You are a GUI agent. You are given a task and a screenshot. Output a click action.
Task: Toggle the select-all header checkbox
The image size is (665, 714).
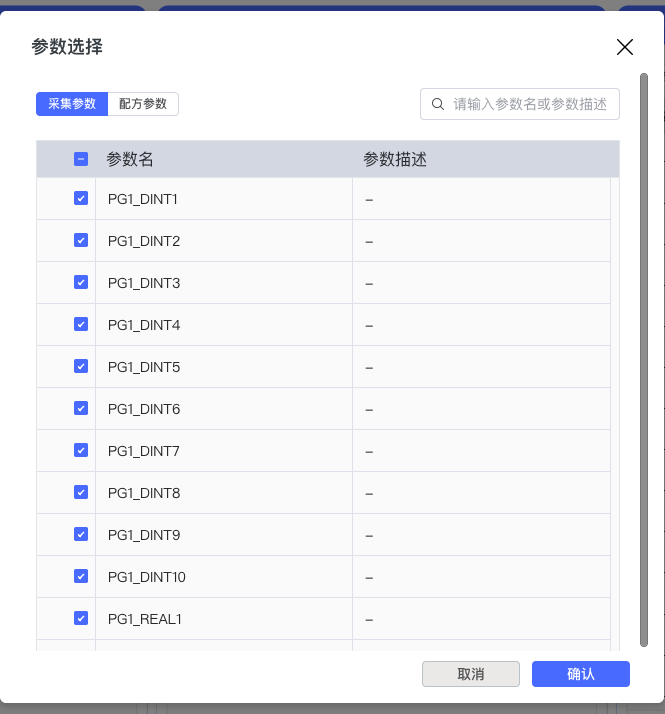click(81, 159)
